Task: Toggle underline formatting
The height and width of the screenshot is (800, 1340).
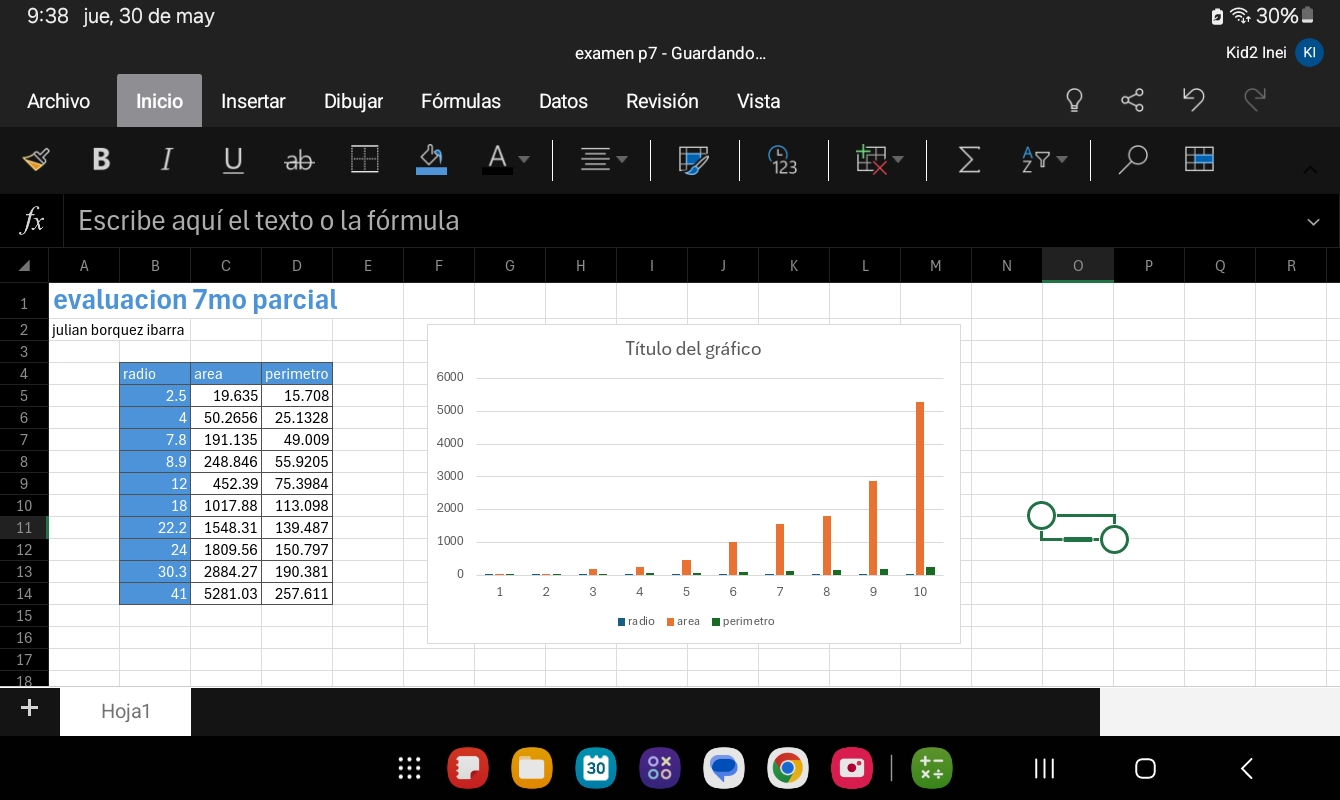Action: (x=233, y=160)
